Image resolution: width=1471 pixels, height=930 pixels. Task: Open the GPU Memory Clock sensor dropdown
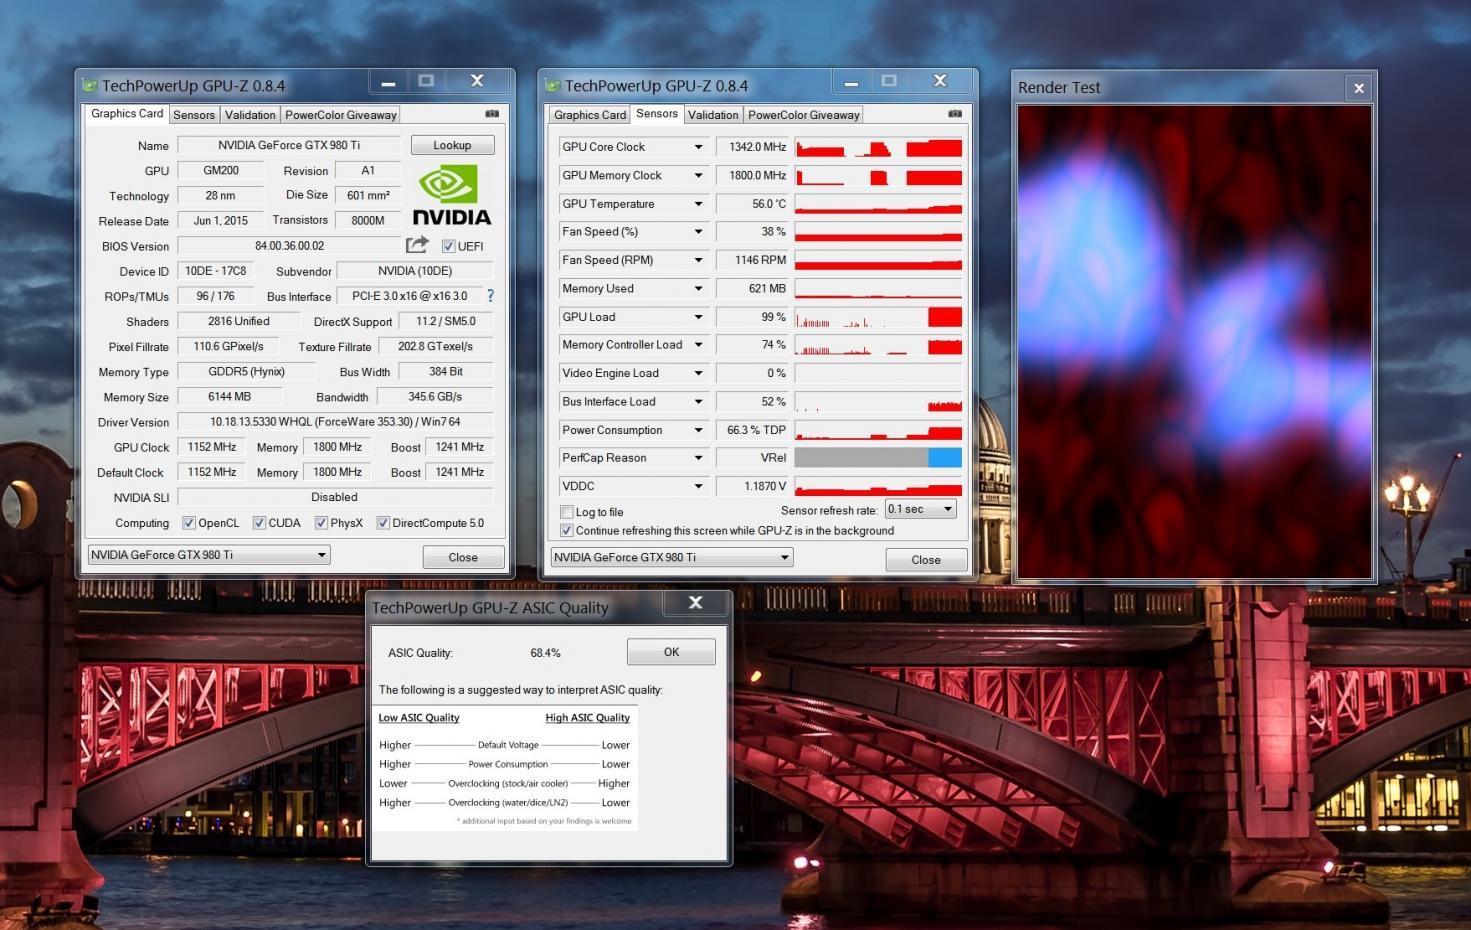pos(698,176)
